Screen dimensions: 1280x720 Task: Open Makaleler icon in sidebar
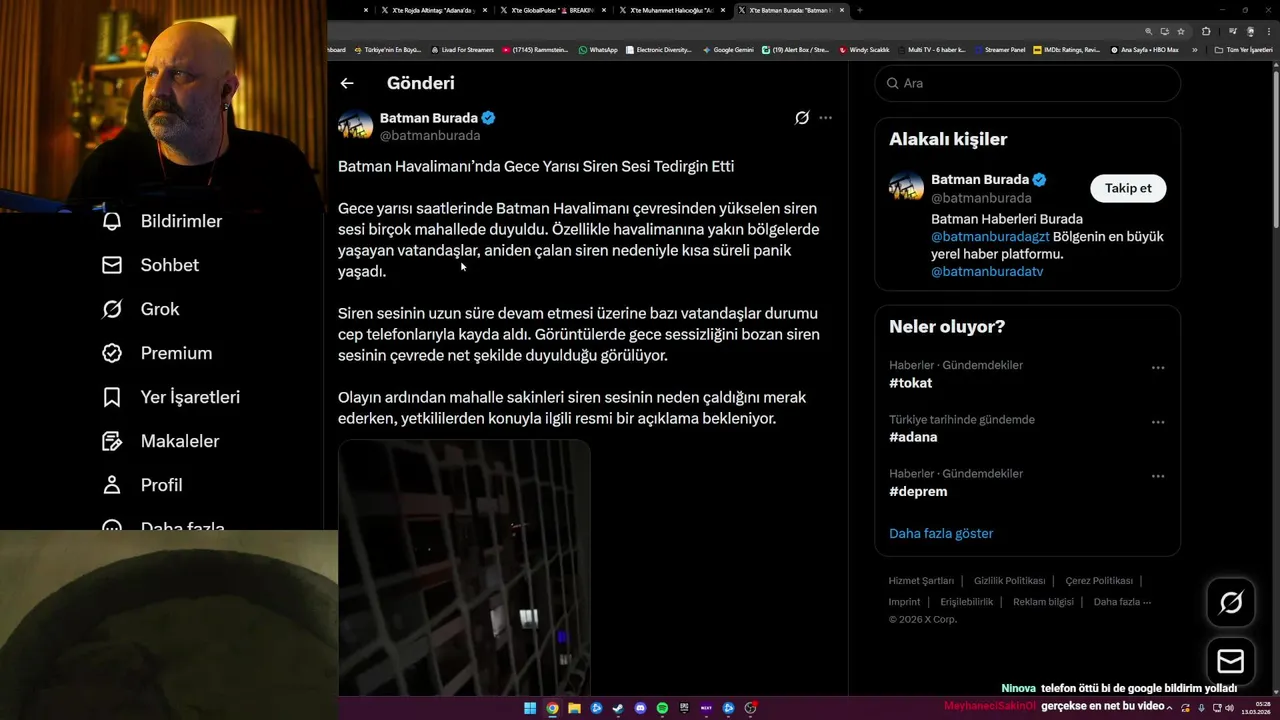coord(112,441)
